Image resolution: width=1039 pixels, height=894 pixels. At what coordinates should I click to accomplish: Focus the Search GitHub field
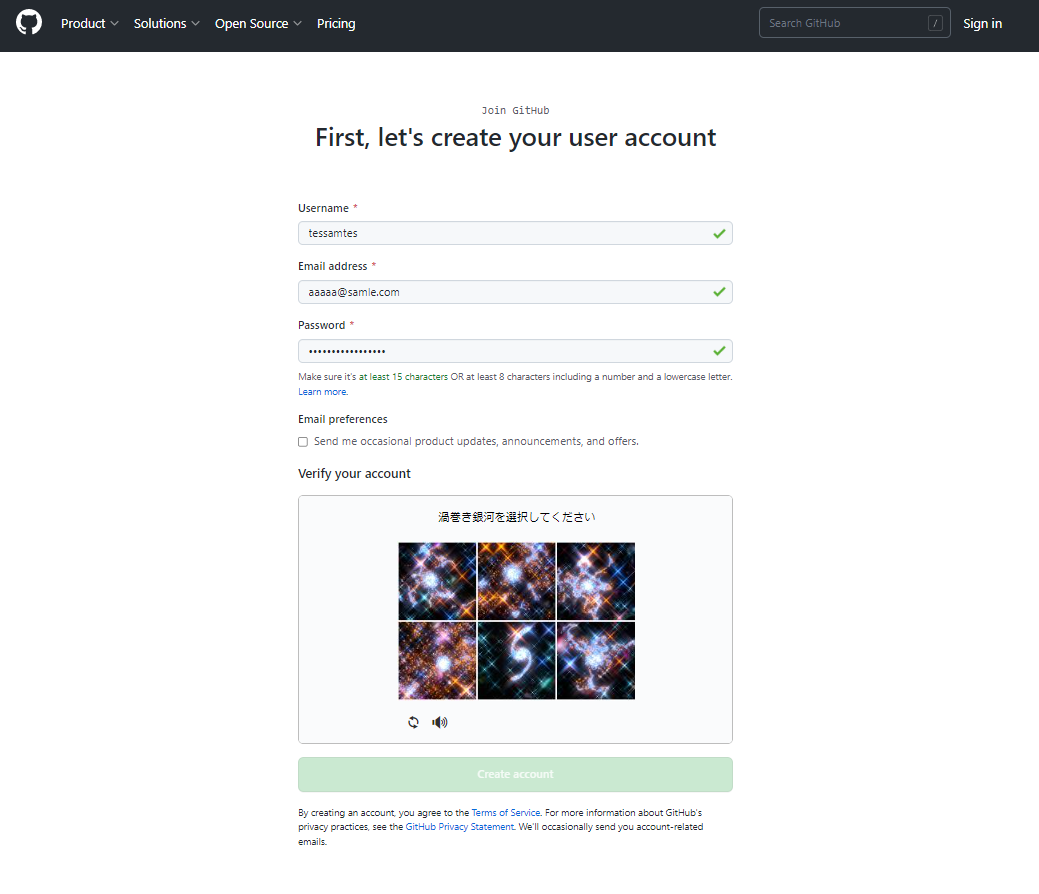[855, 23]
